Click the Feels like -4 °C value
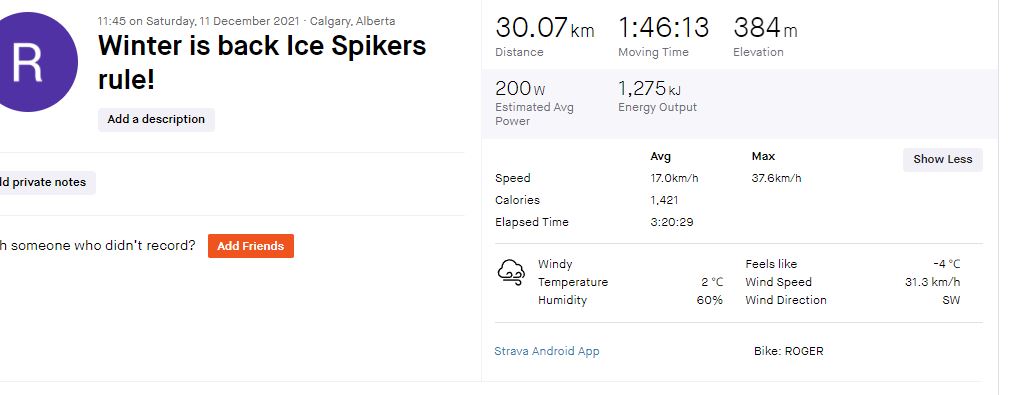 pyautogui.click(x=946, y=264)
